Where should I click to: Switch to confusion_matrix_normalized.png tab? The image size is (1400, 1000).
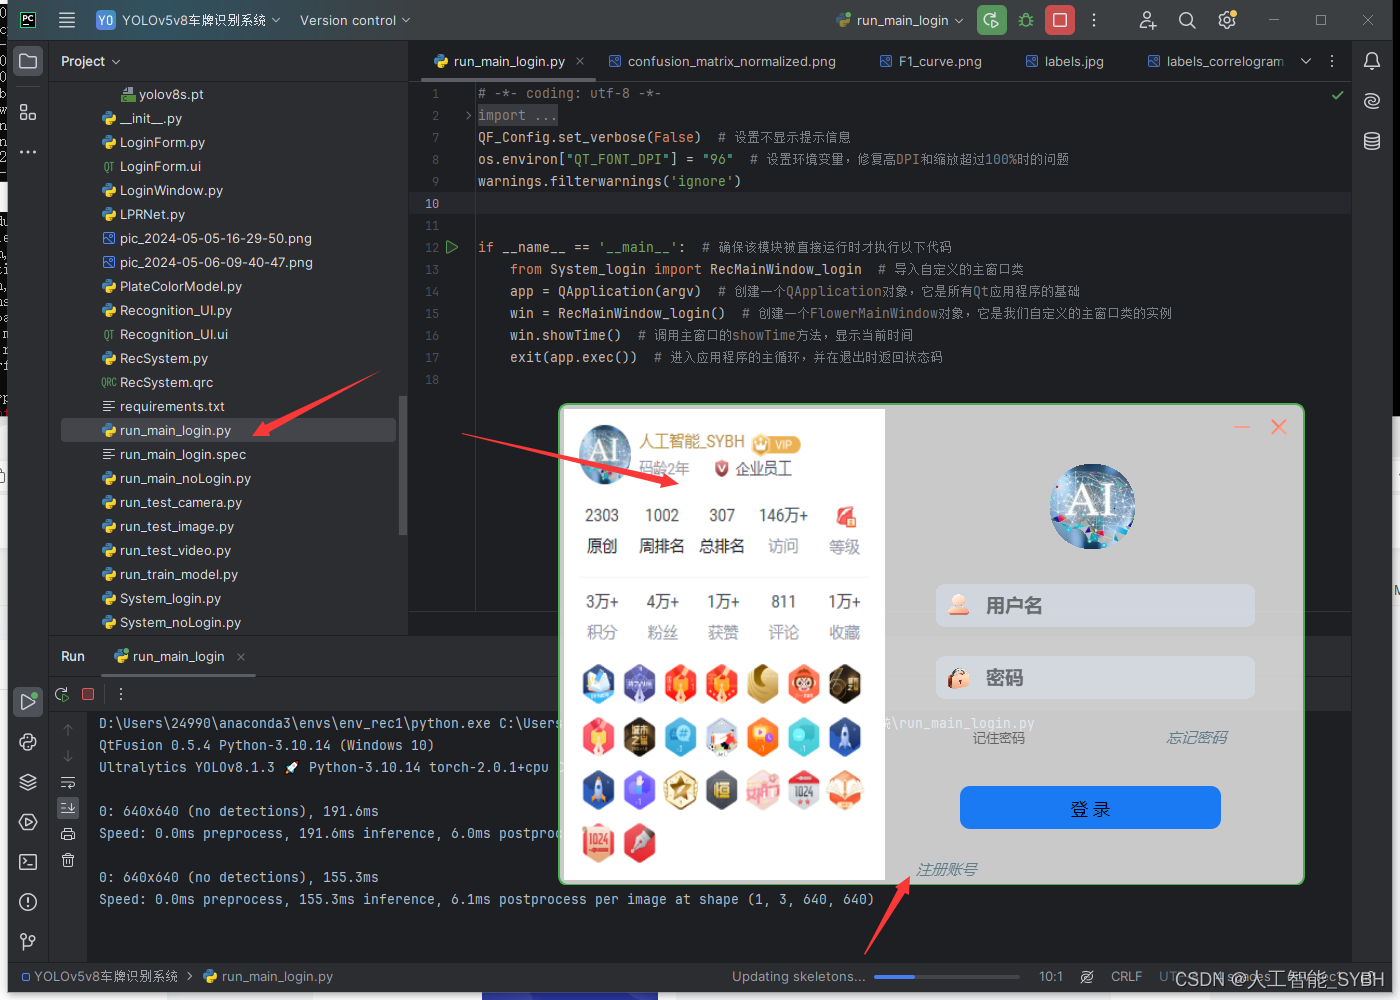722,61
